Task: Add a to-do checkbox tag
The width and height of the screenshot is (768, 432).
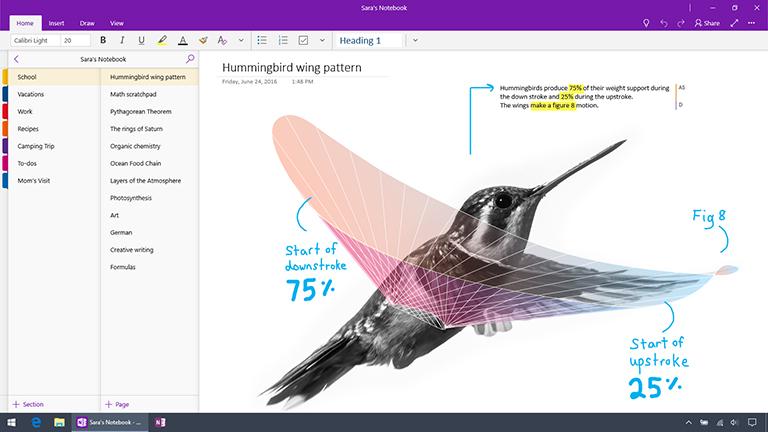Action: 304,41
